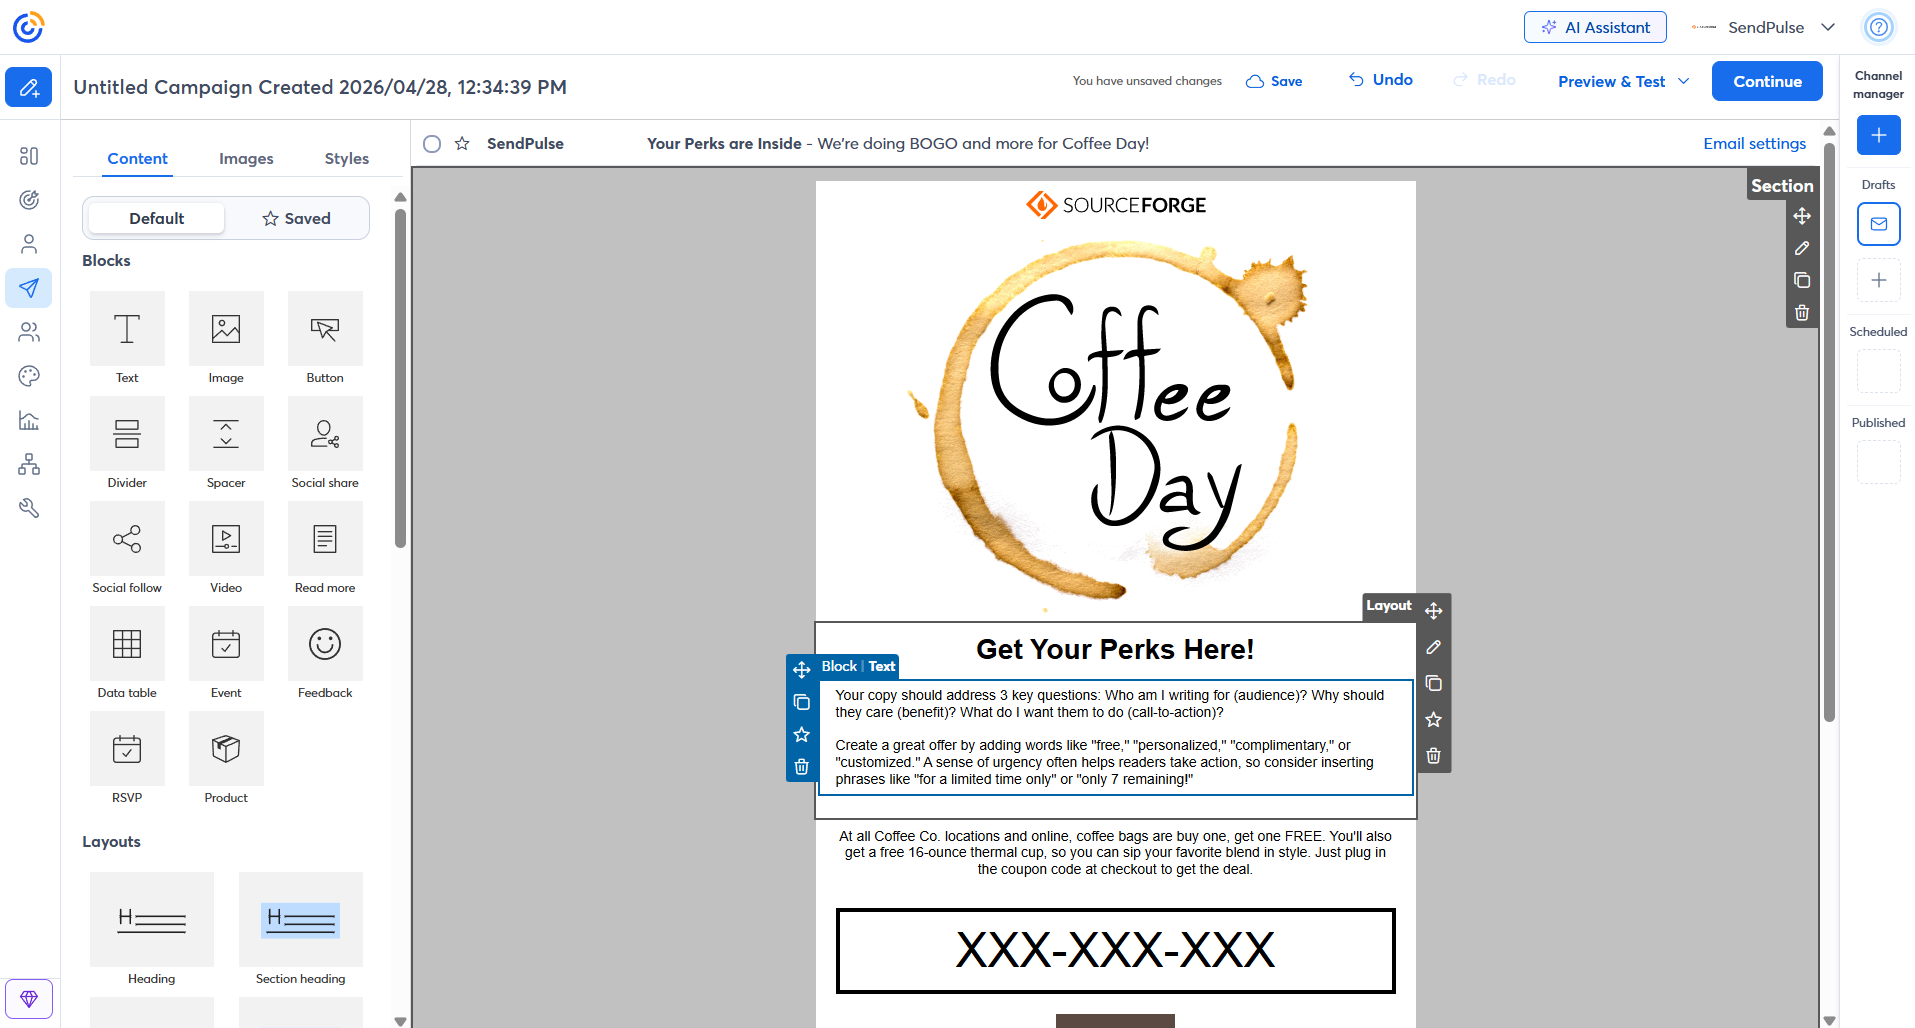This screenshot has width=1915, height=1028.
Task: Click the Get Your Perks Here! heading
Action: tap(1115, 650)
